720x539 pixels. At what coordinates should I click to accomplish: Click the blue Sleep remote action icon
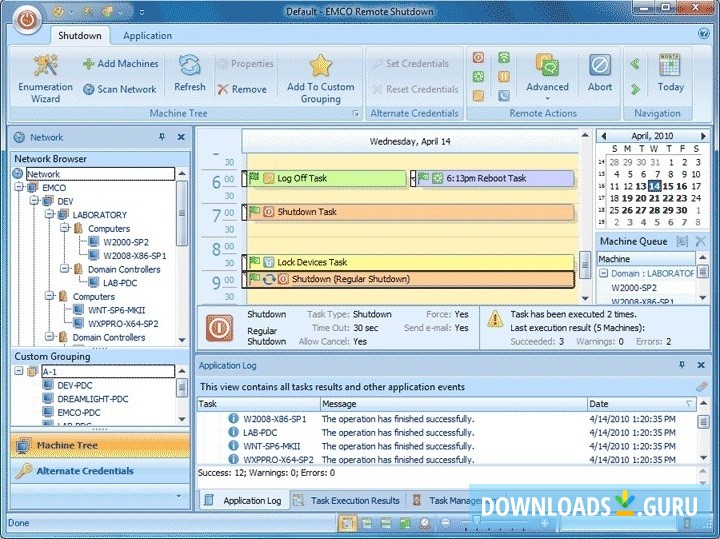pyautogui.click(x=504, y=95)
